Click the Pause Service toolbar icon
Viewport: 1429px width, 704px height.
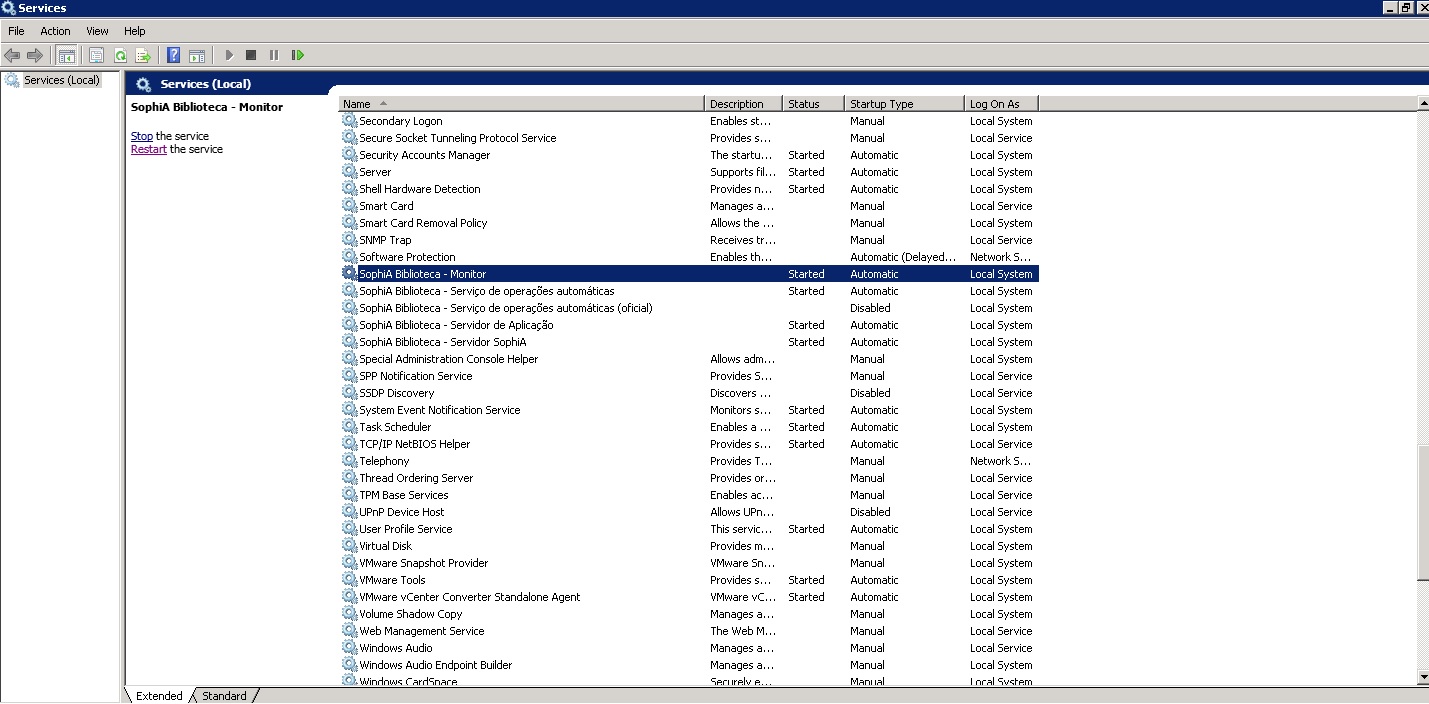pyautogui.click(x=274, y=55)
